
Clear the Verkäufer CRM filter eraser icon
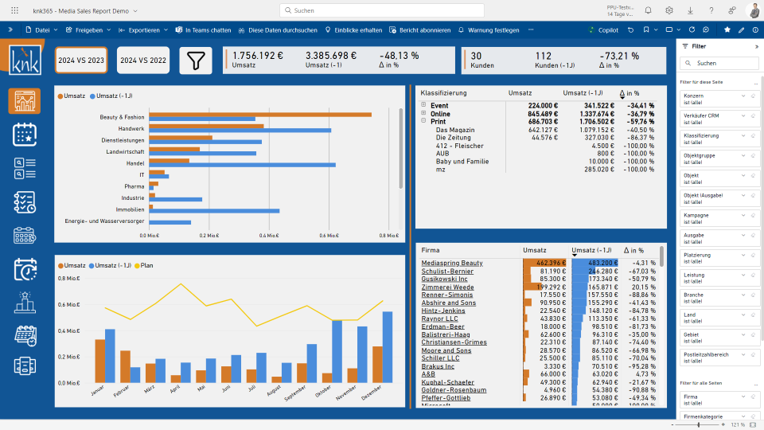[753, 116]
